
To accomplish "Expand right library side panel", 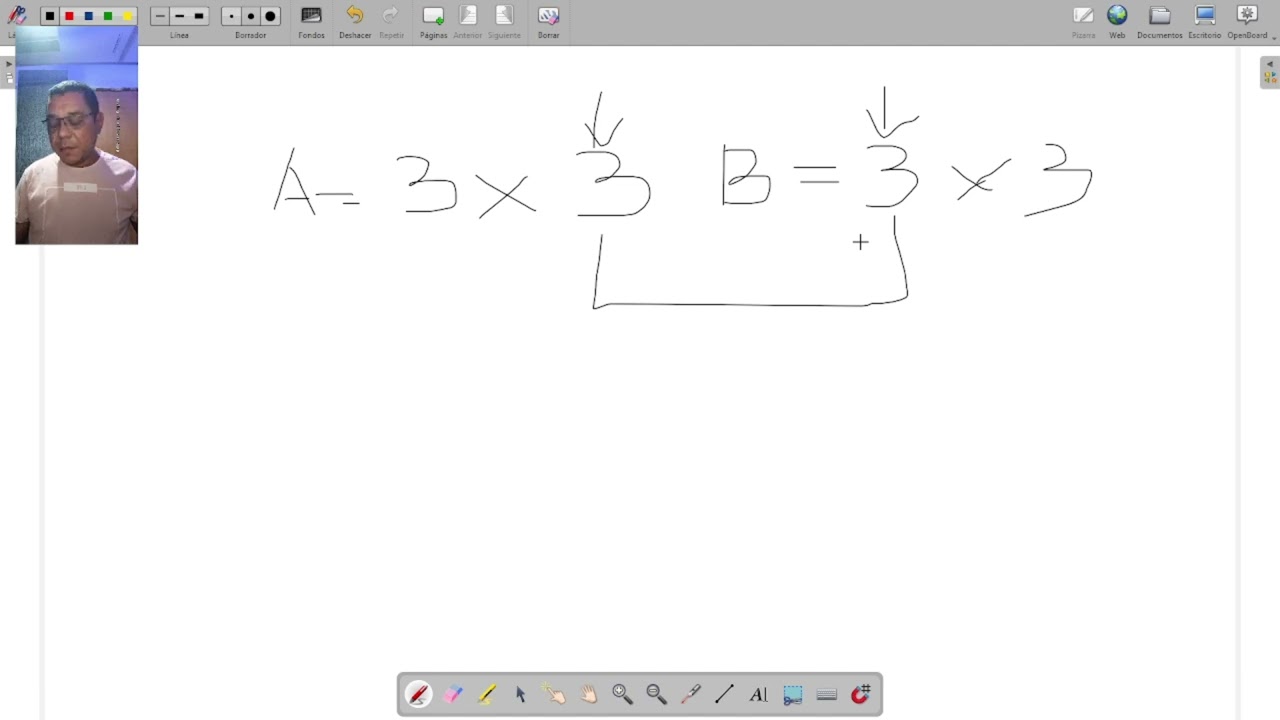I will click(x=1270, y=72).
